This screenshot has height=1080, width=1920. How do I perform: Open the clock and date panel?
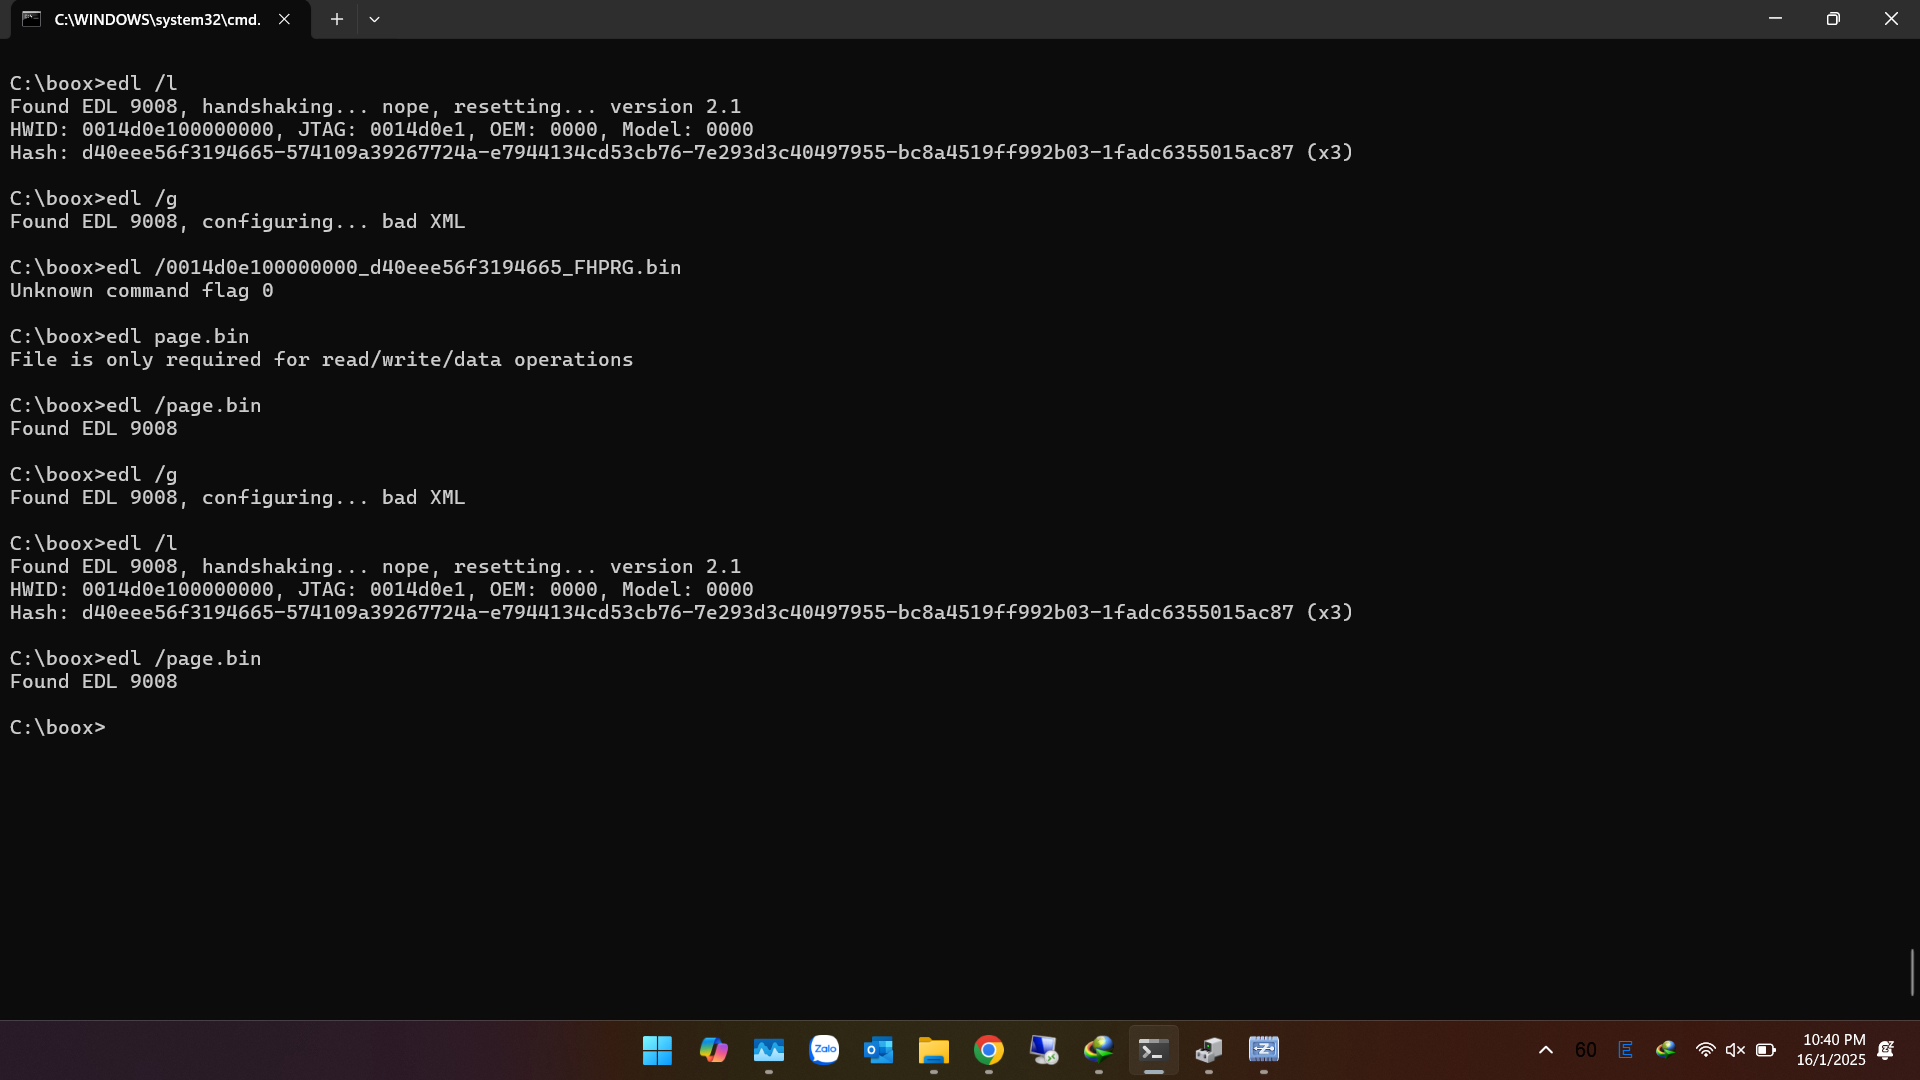coord(1832,1050)
